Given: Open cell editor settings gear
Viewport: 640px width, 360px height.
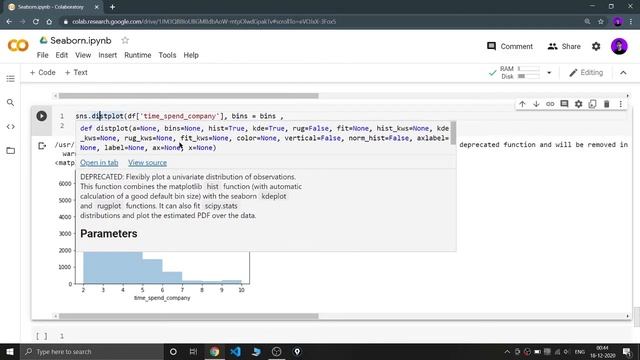Looking at the screenshot, I should (578, 104).
